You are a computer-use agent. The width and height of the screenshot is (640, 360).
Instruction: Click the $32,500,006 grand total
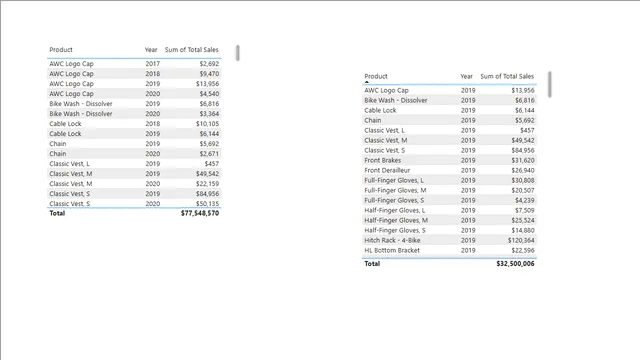515,264
